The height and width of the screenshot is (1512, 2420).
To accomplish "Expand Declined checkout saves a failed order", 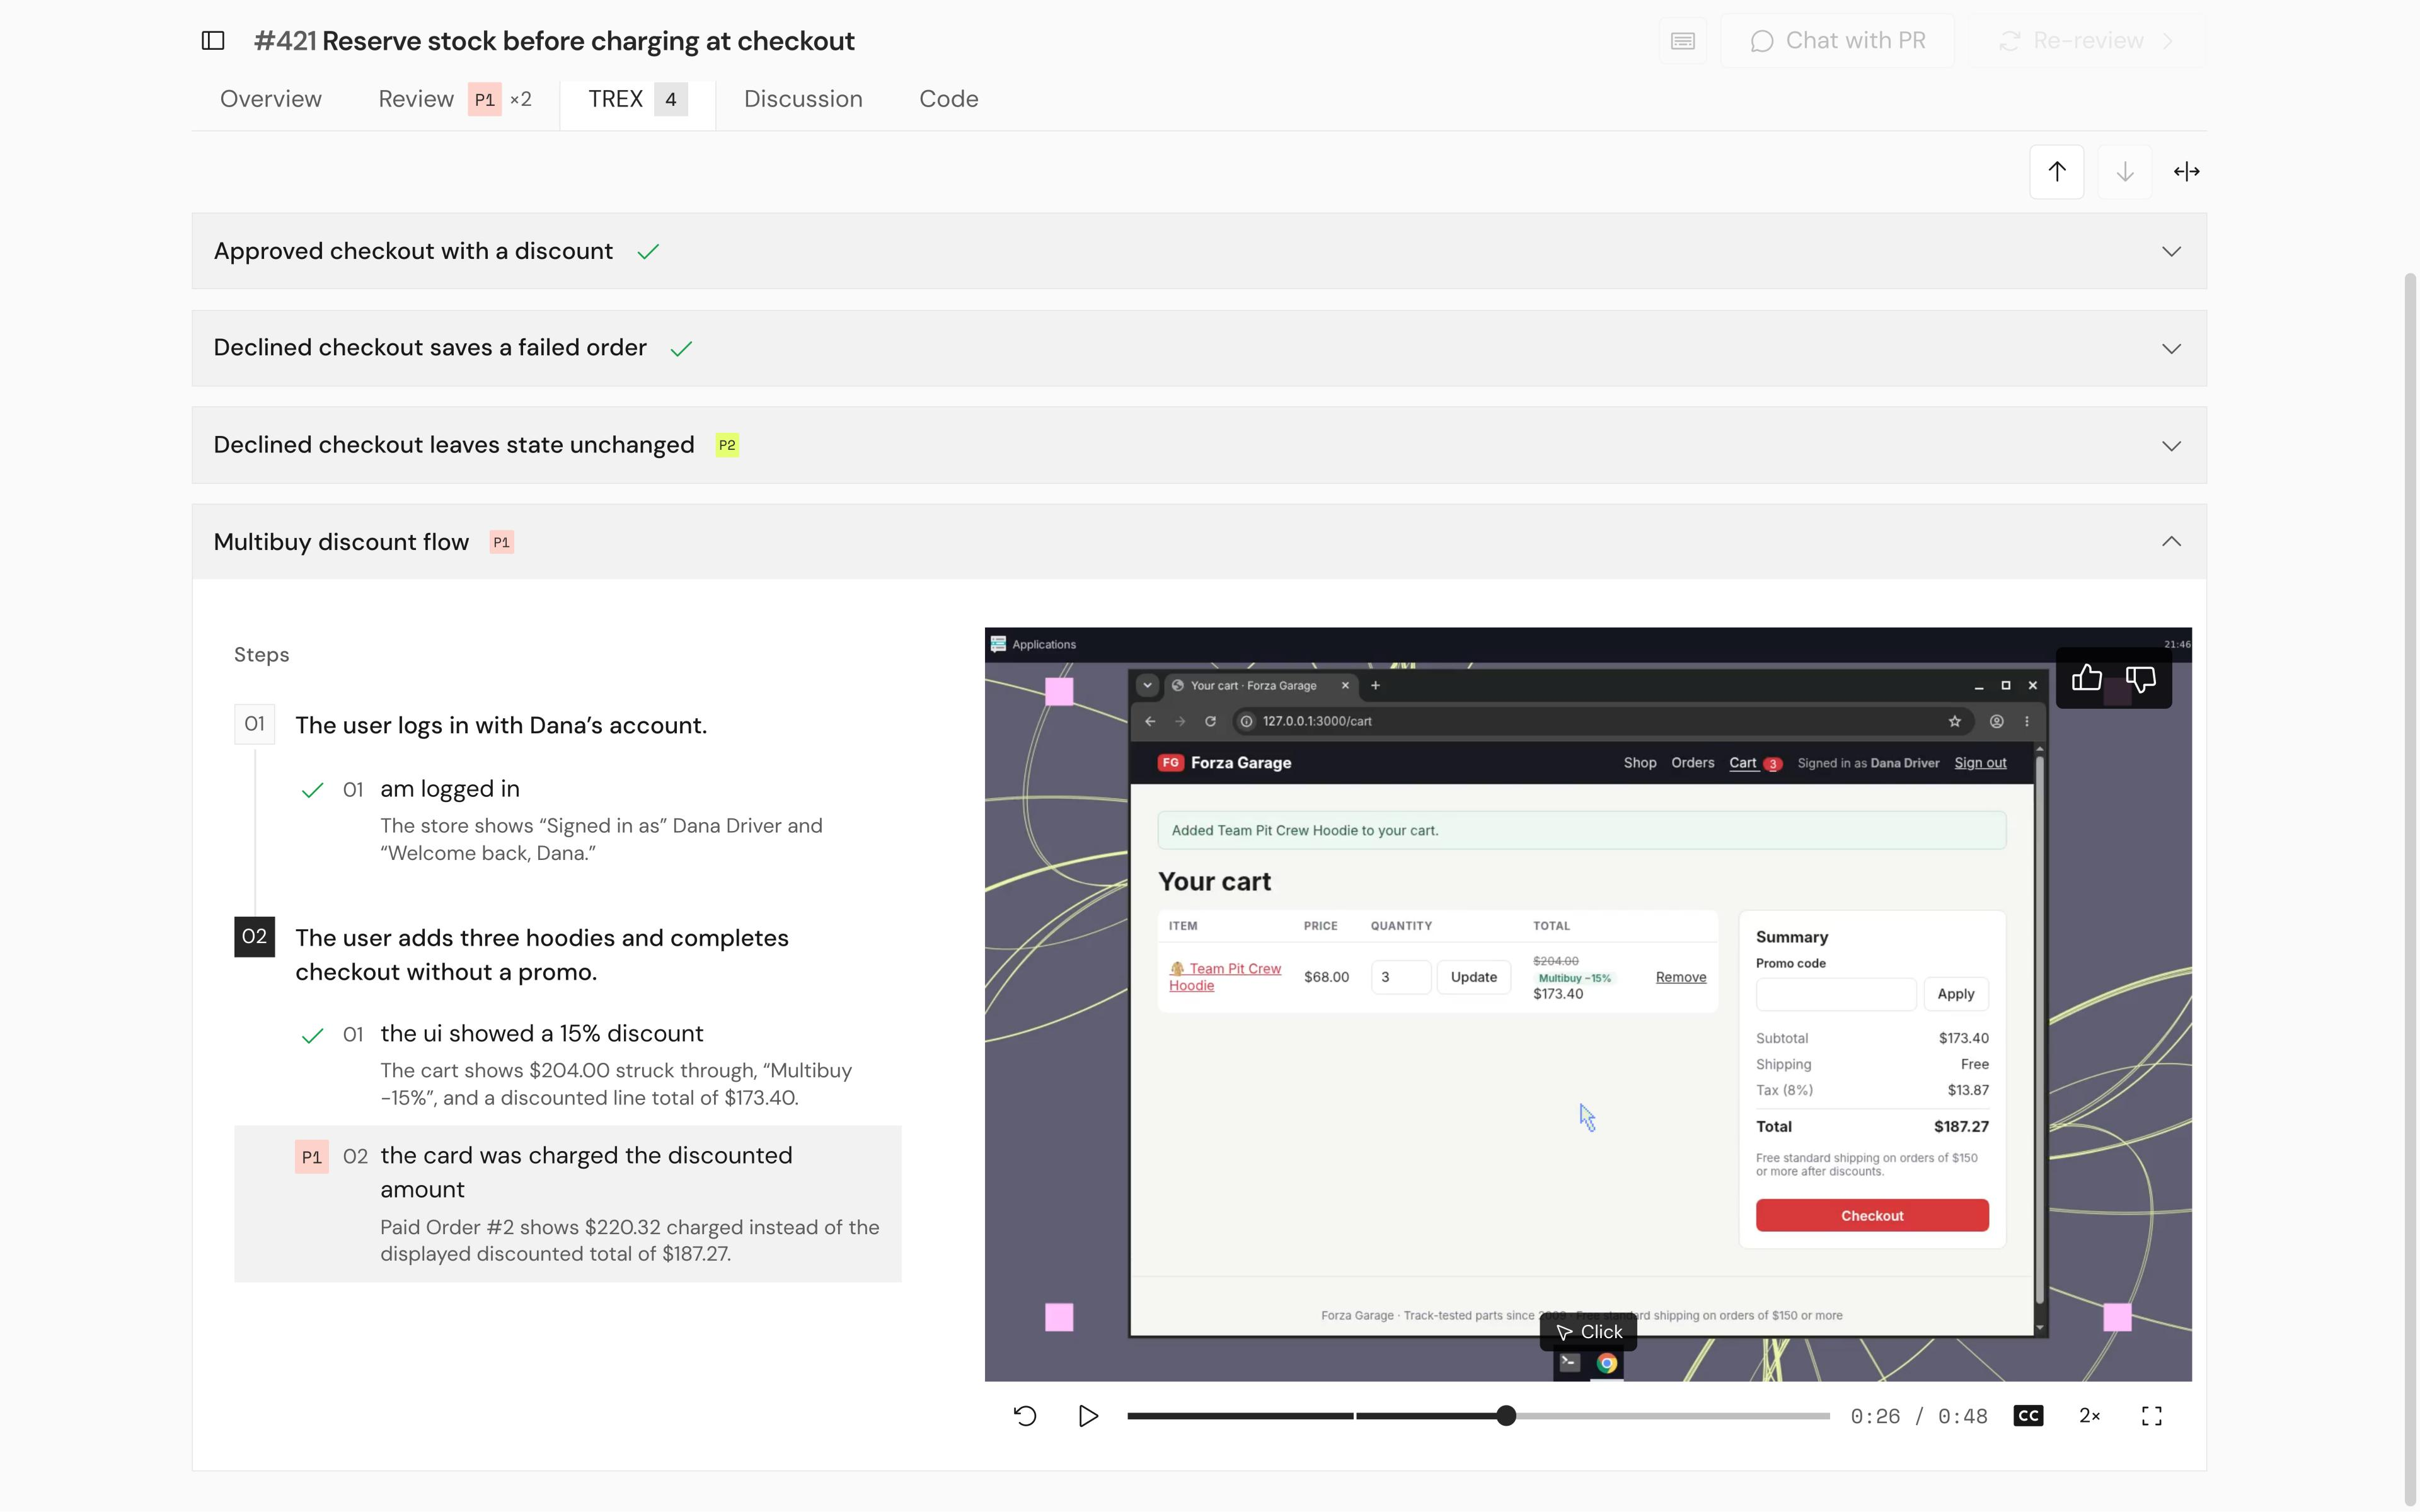I will click(1199, 348).
